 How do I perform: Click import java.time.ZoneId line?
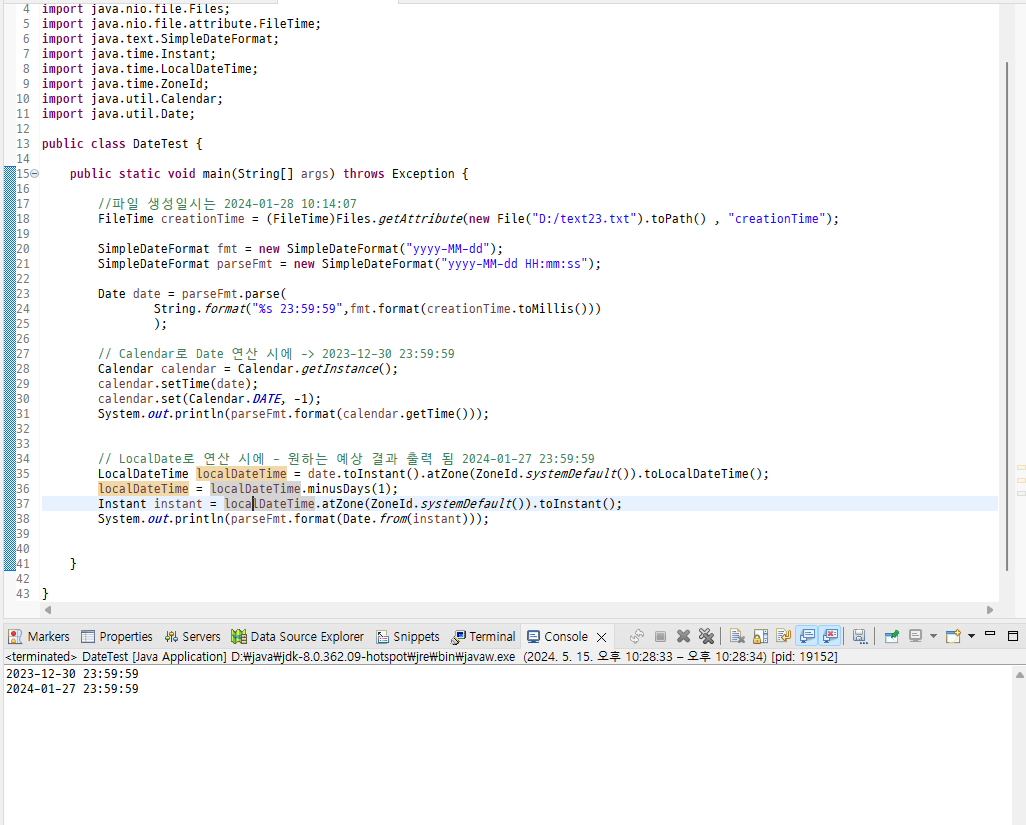point(126,84)
